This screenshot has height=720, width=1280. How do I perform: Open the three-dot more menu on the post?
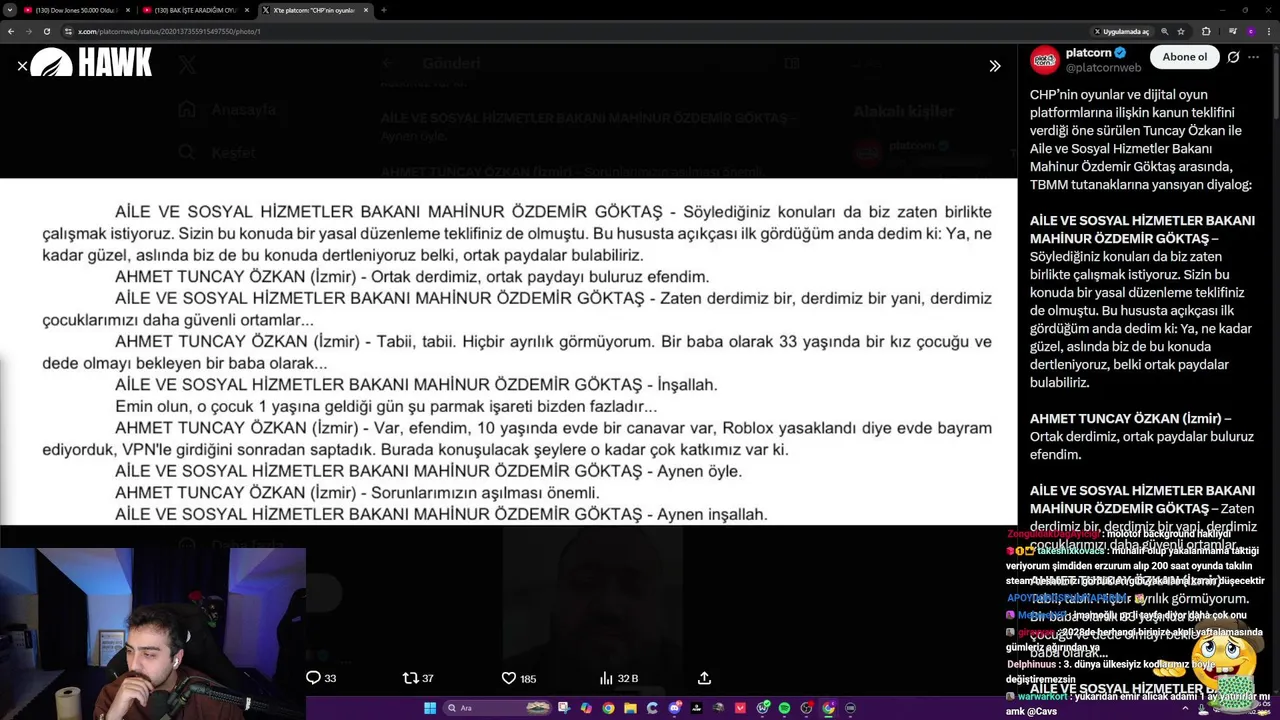click(x=1254, y=57)
